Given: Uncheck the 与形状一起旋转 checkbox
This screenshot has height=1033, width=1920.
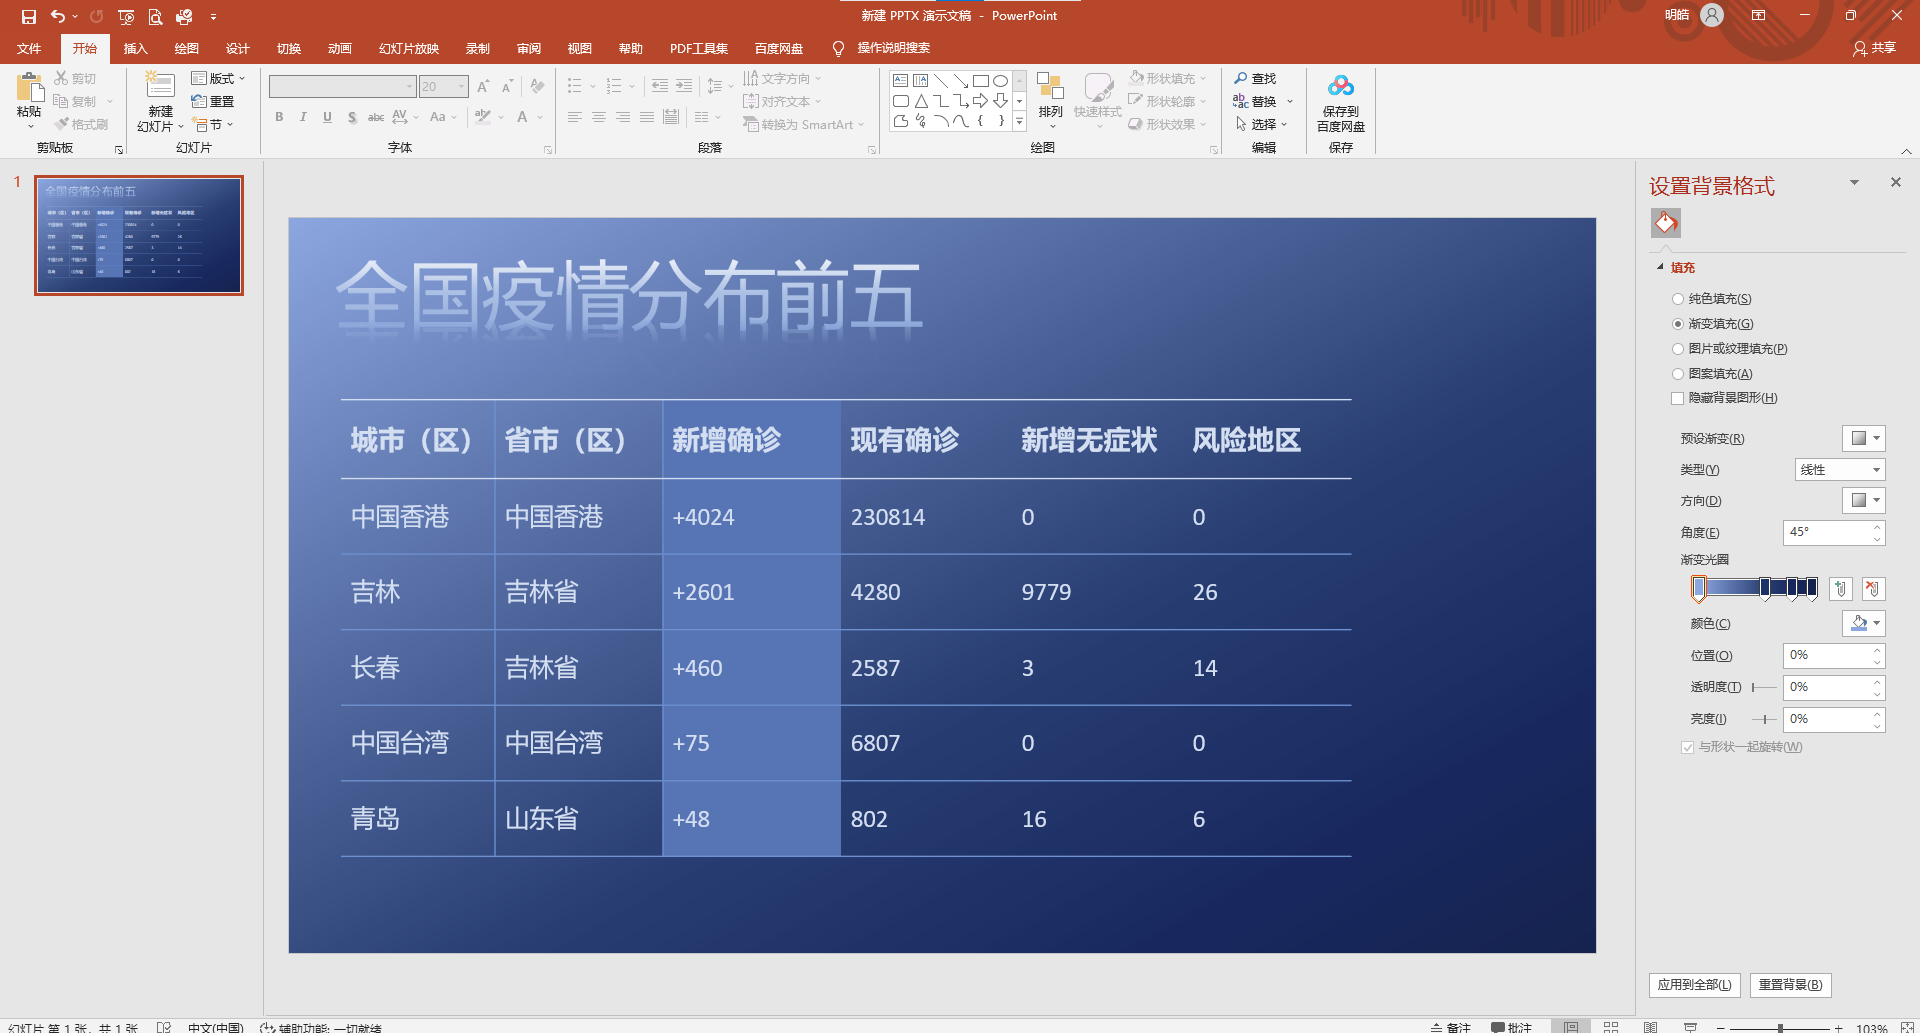Looking at the screenshot, I should point(1687,747).
